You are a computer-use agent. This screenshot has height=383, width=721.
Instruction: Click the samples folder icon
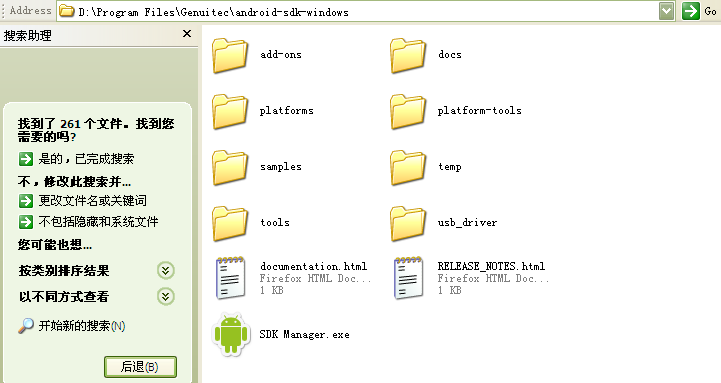pyautogui.click(x=230, y=168)
